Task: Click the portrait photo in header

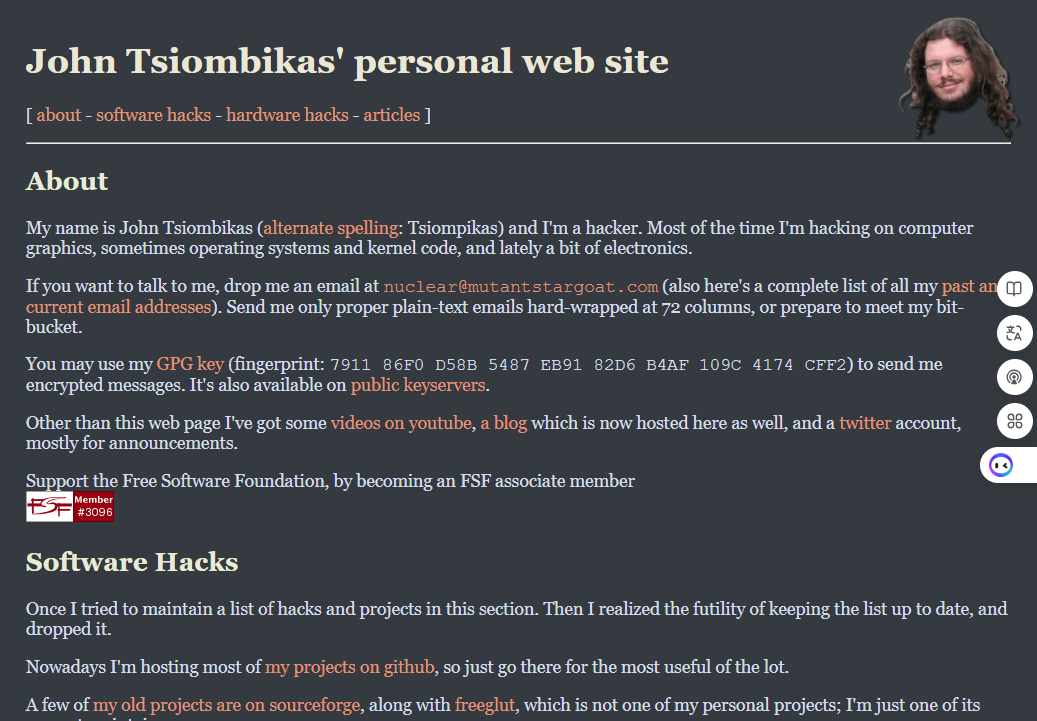Action: (957, 76)
